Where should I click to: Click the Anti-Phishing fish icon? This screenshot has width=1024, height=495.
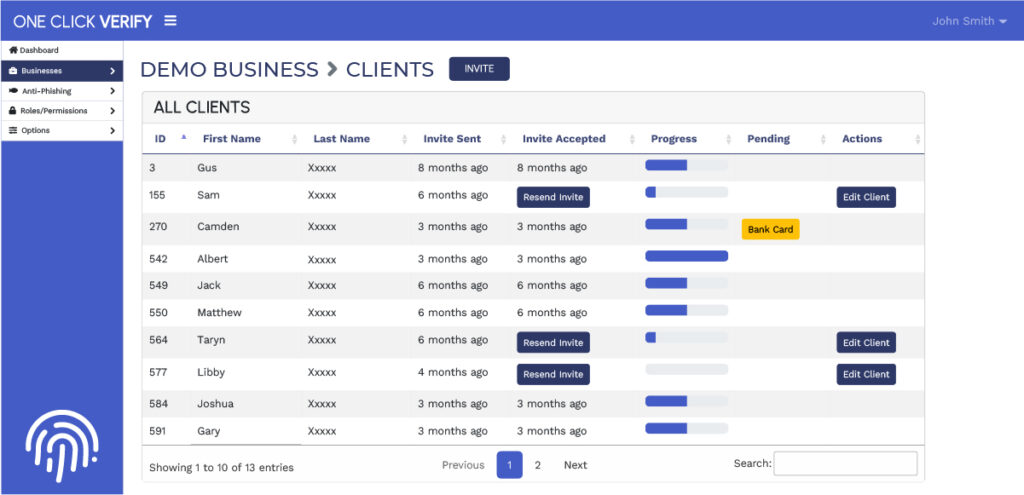13,91
